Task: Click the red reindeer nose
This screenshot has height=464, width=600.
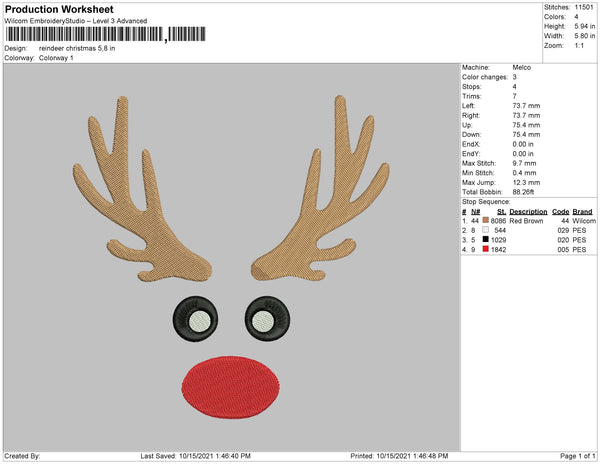Action: 230,387
